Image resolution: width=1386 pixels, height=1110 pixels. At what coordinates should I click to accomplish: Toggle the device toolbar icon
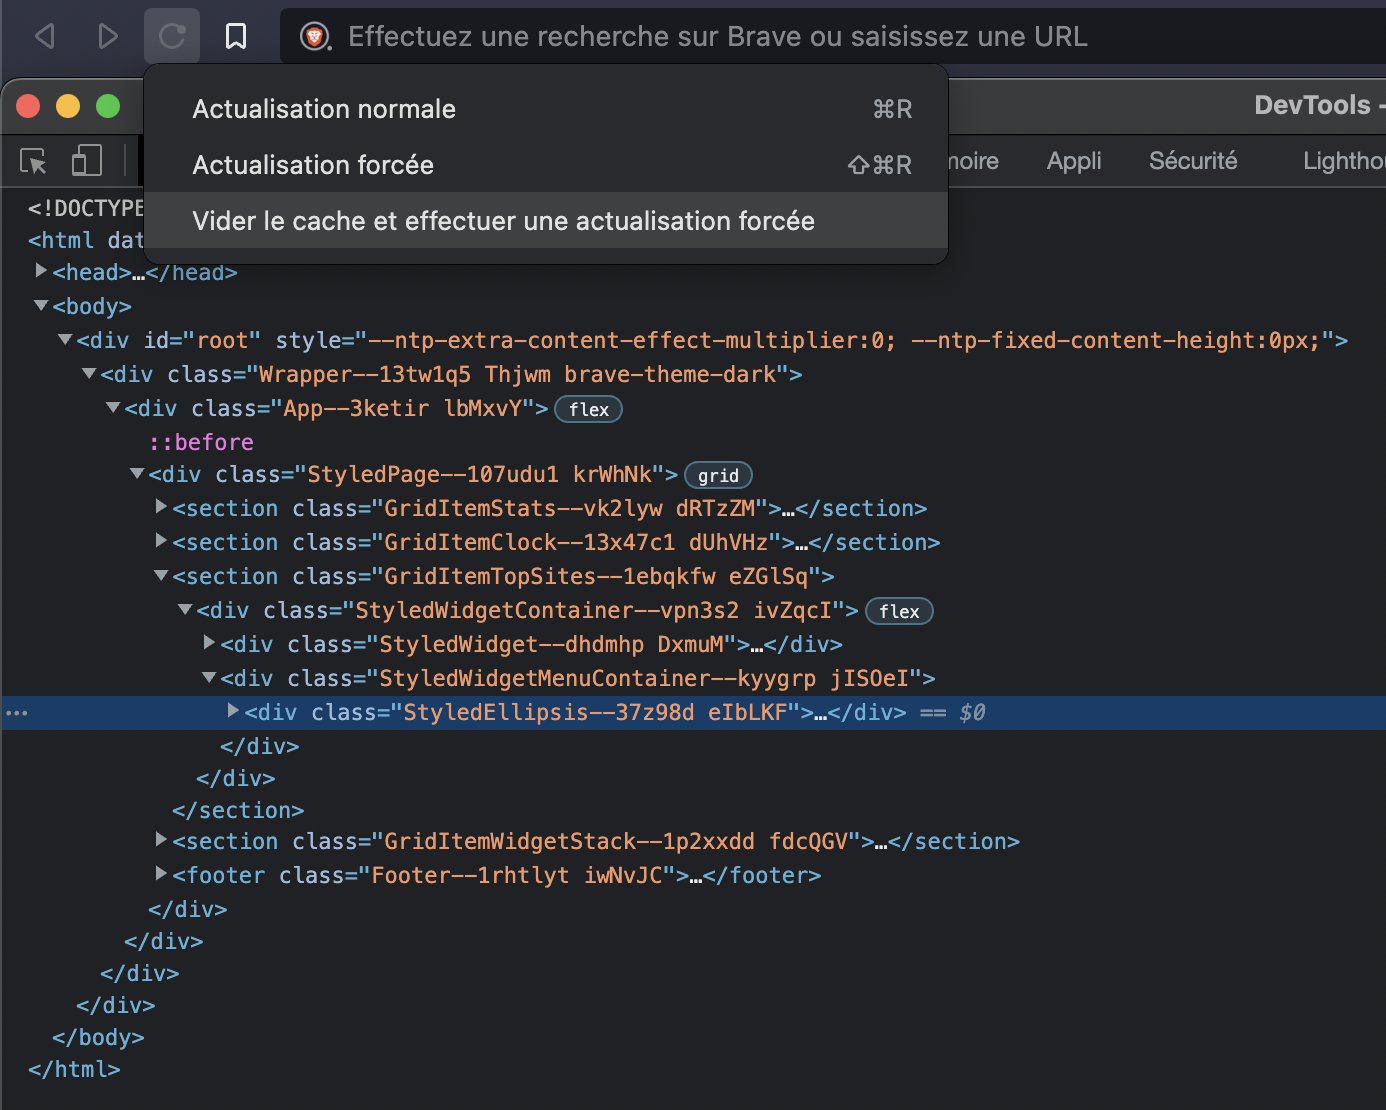87,161
